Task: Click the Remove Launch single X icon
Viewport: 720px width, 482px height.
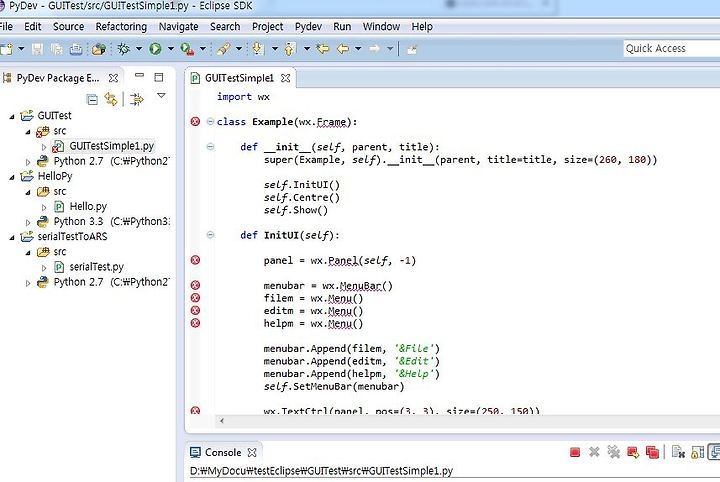Action: pyautogui.click(x=594, y=452)
